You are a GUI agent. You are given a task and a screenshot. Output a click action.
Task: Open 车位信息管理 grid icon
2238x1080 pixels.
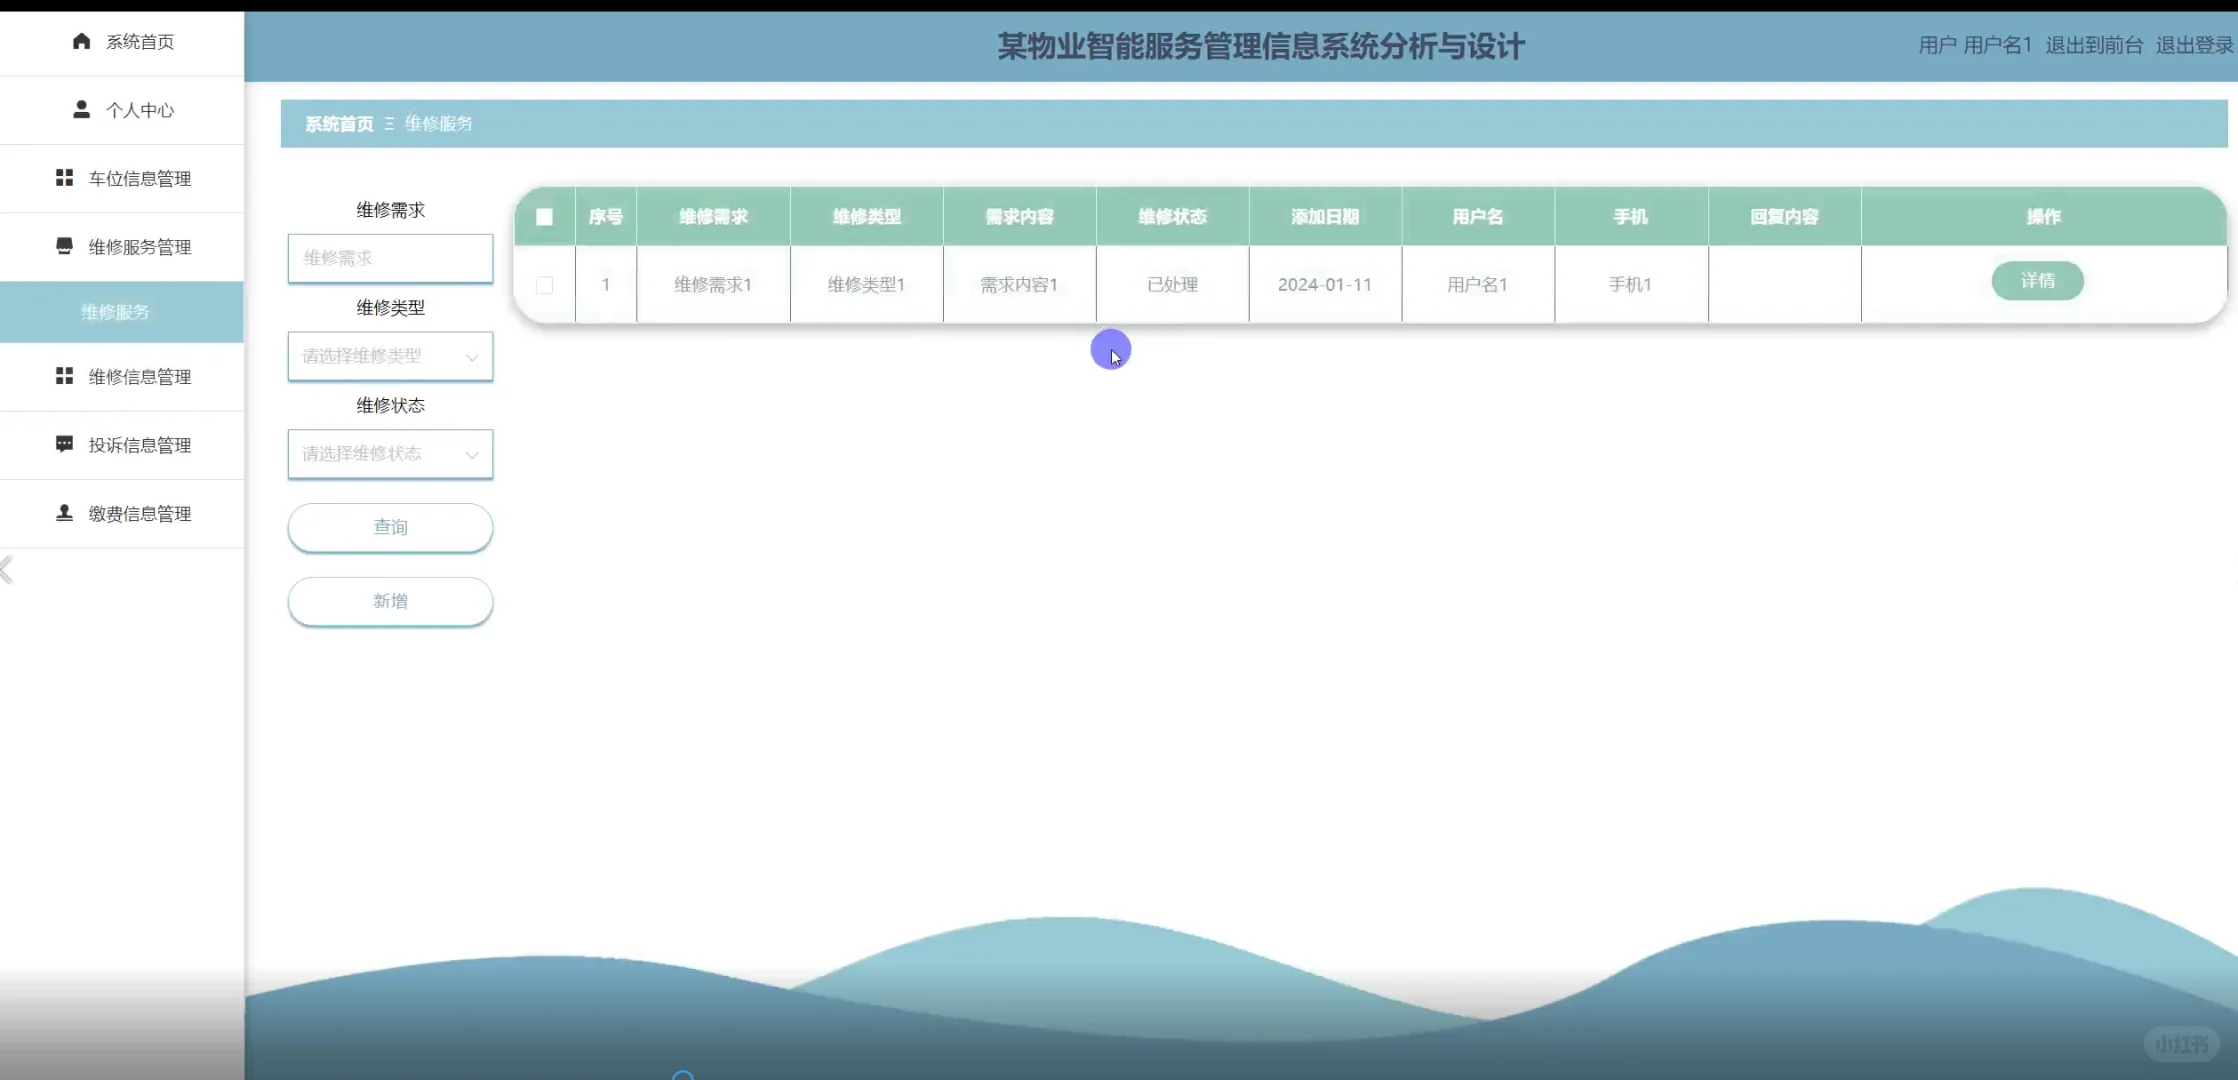64,177
